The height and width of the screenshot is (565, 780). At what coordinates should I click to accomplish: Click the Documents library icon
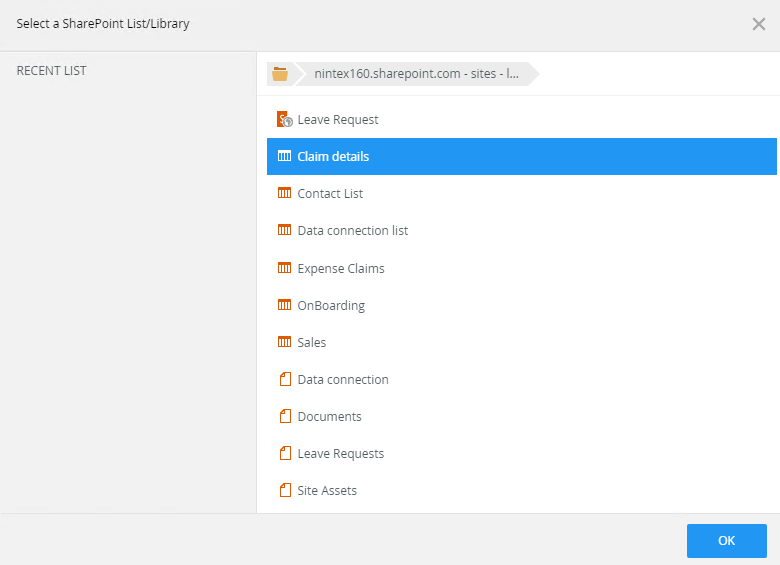284,416
